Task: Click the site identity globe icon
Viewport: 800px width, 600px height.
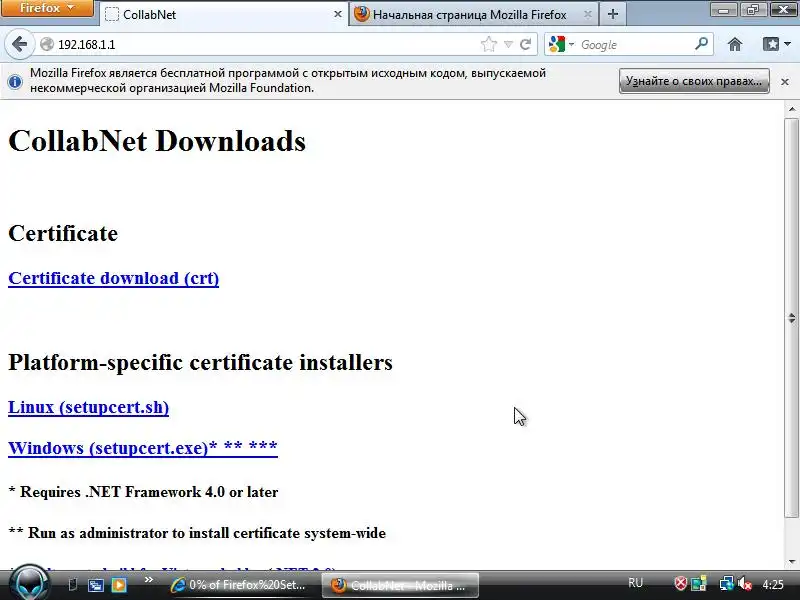Action: point(47,44)
